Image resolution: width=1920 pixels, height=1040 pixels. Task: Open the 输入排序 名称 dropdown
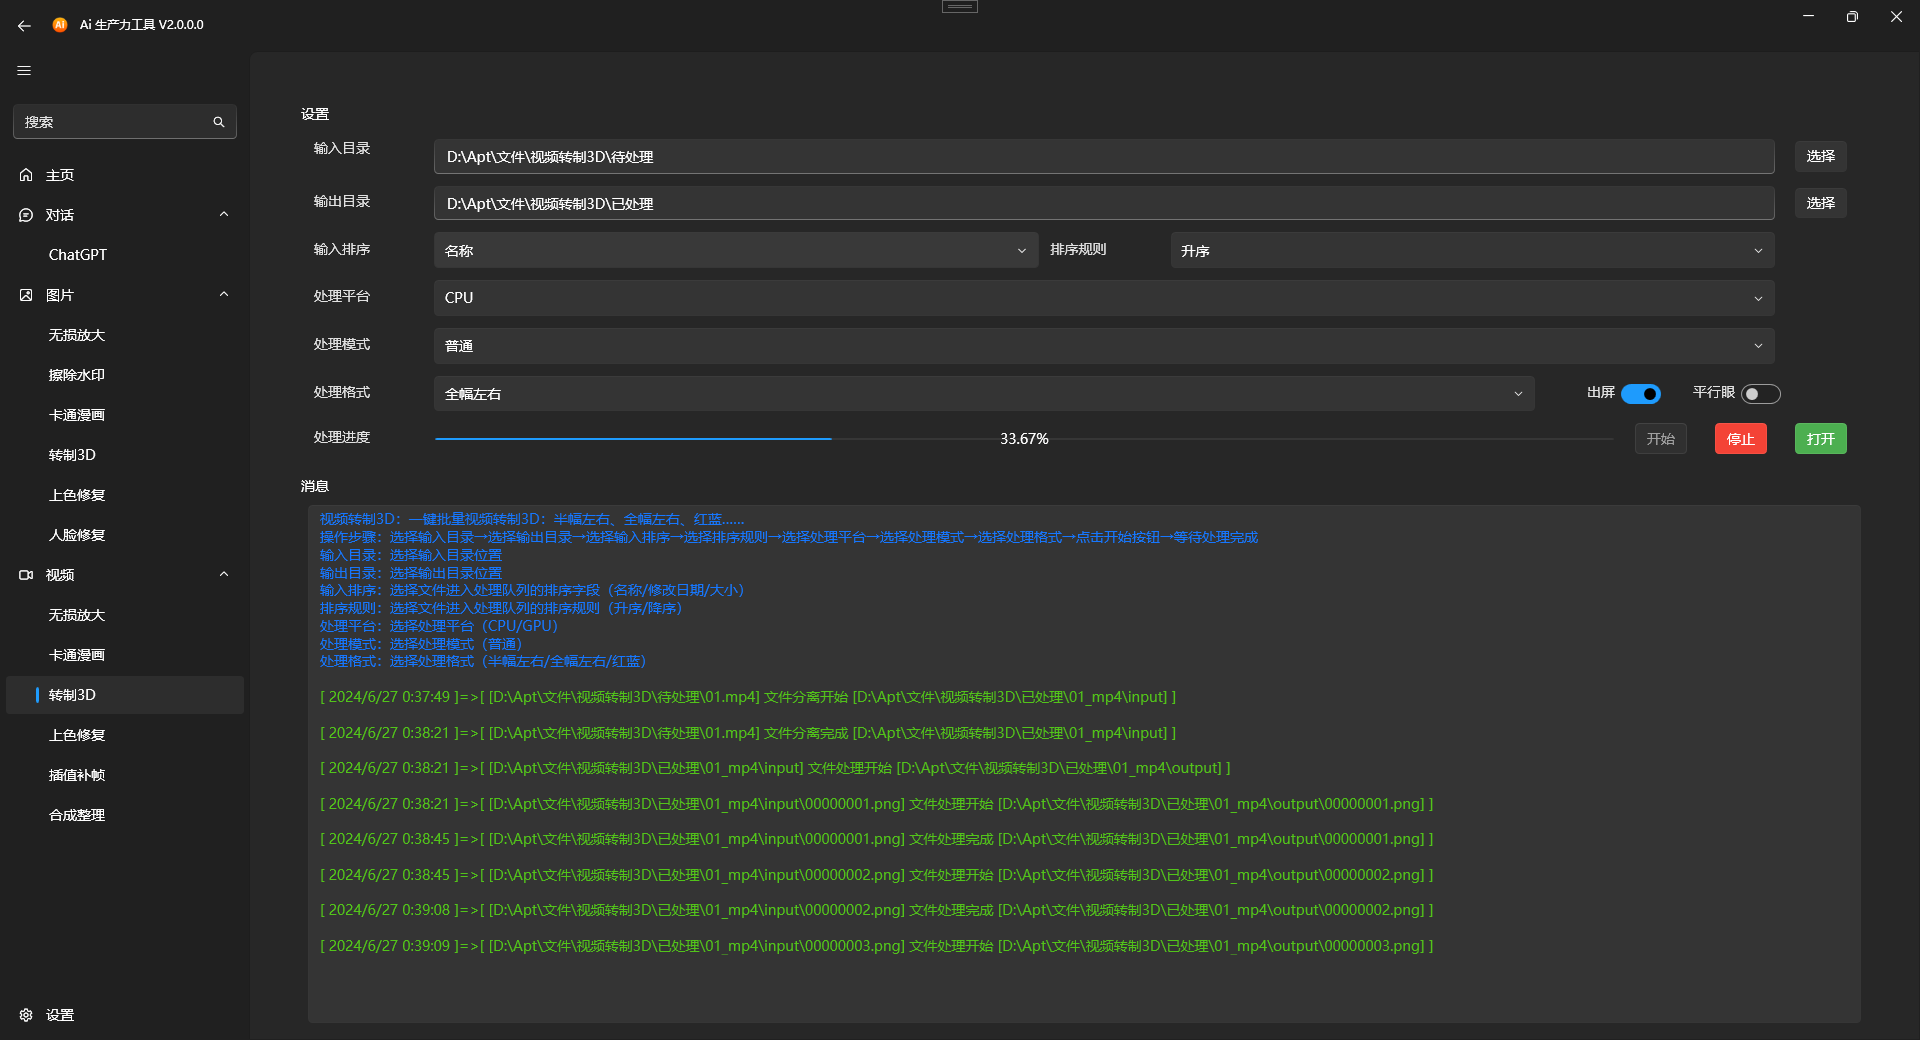click(x=735, y=250)
